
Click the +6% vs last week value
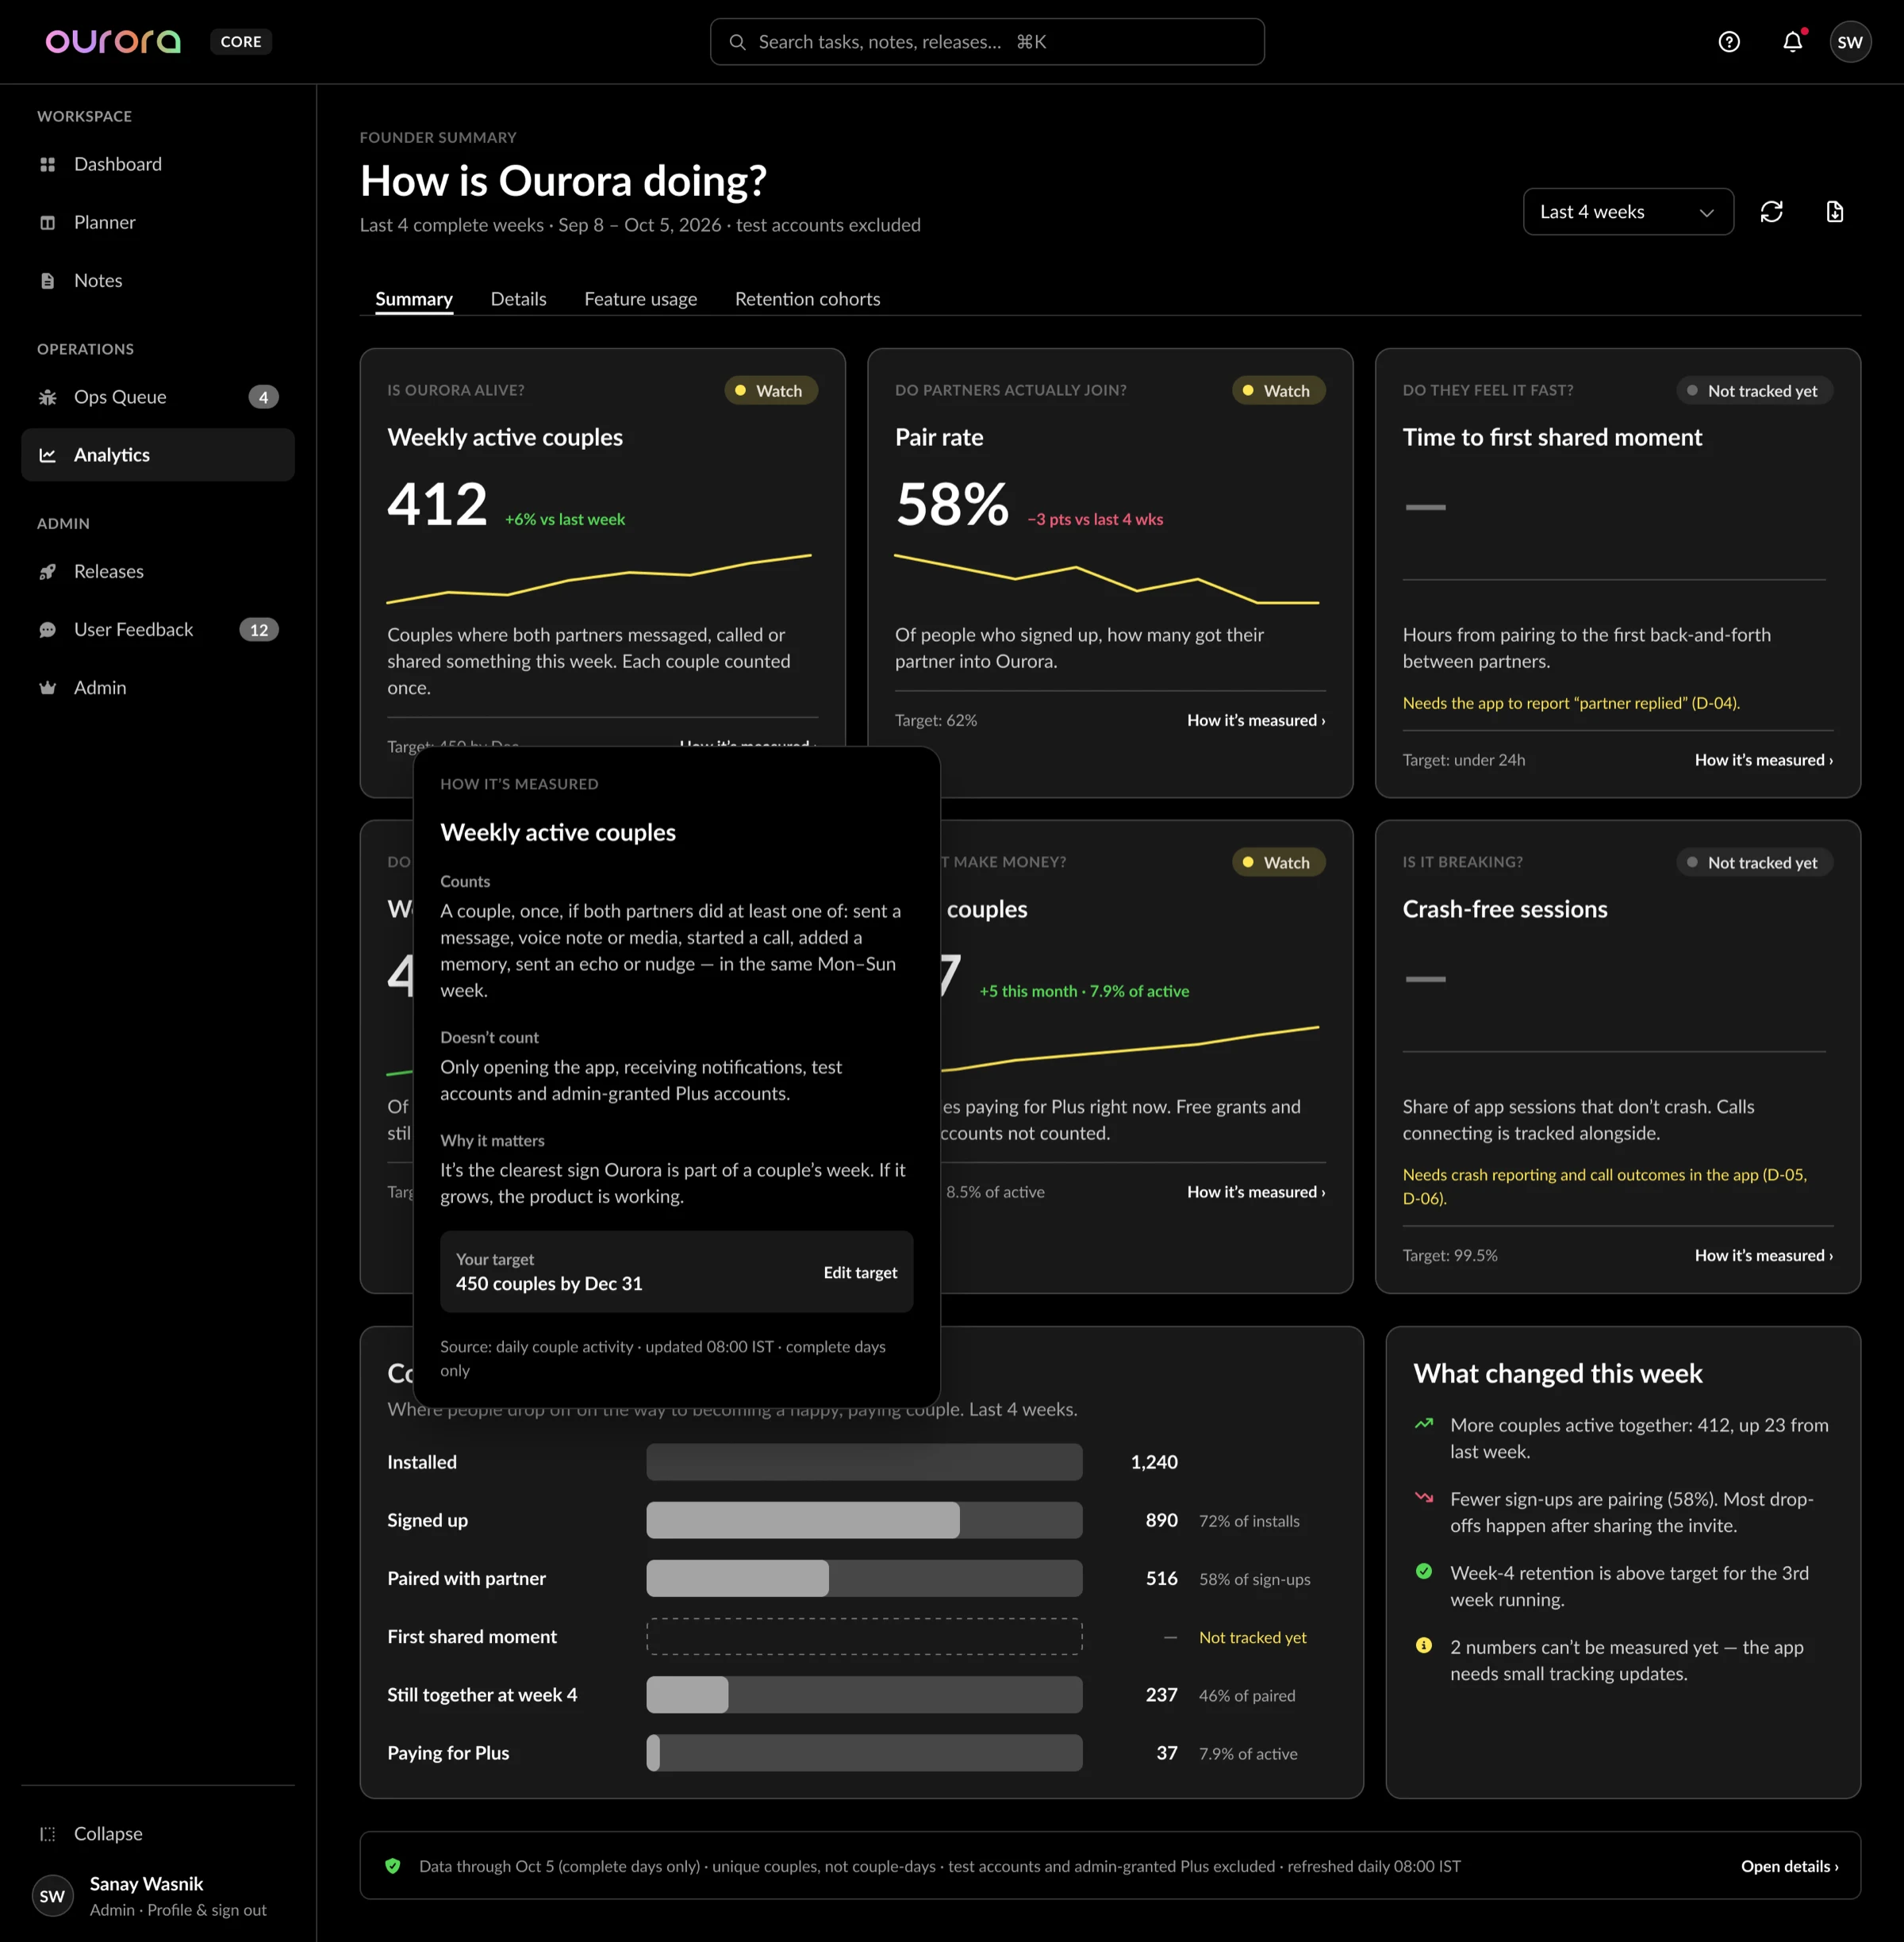565,520
